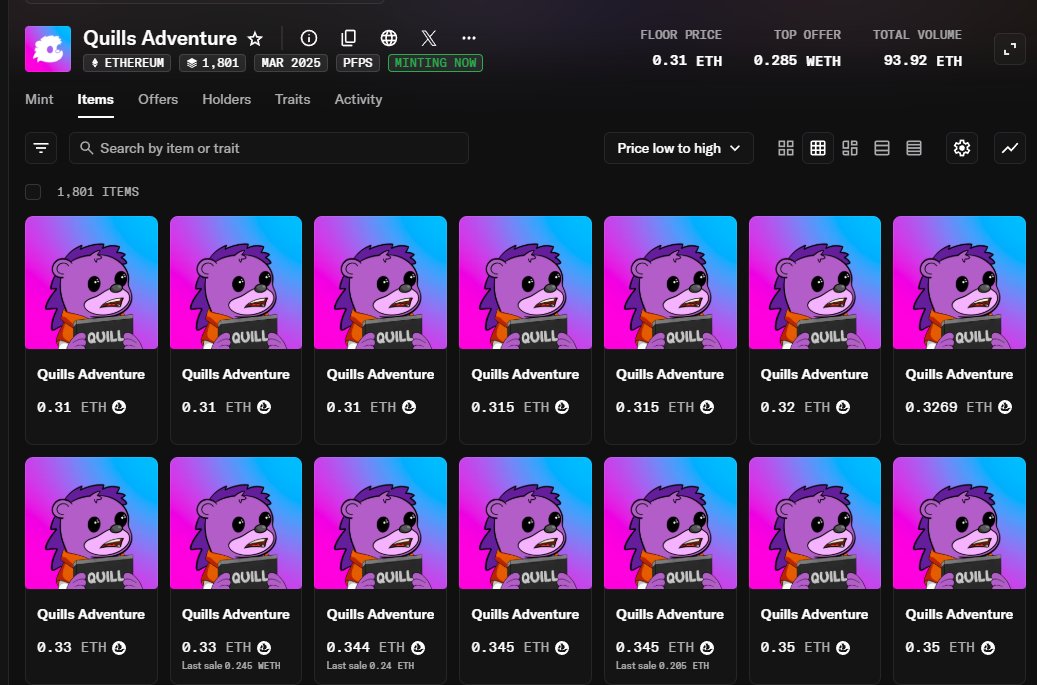Open view settings gear
The height and width of the screenshot is (685, 1037).
[x=962, y=148]
